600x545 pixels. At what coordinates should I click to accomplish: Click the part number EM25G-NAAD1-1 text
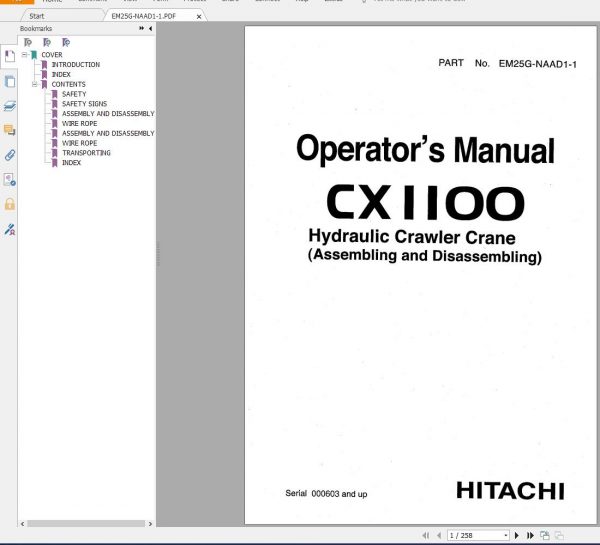pyautogui.click(x=537, y=64)
